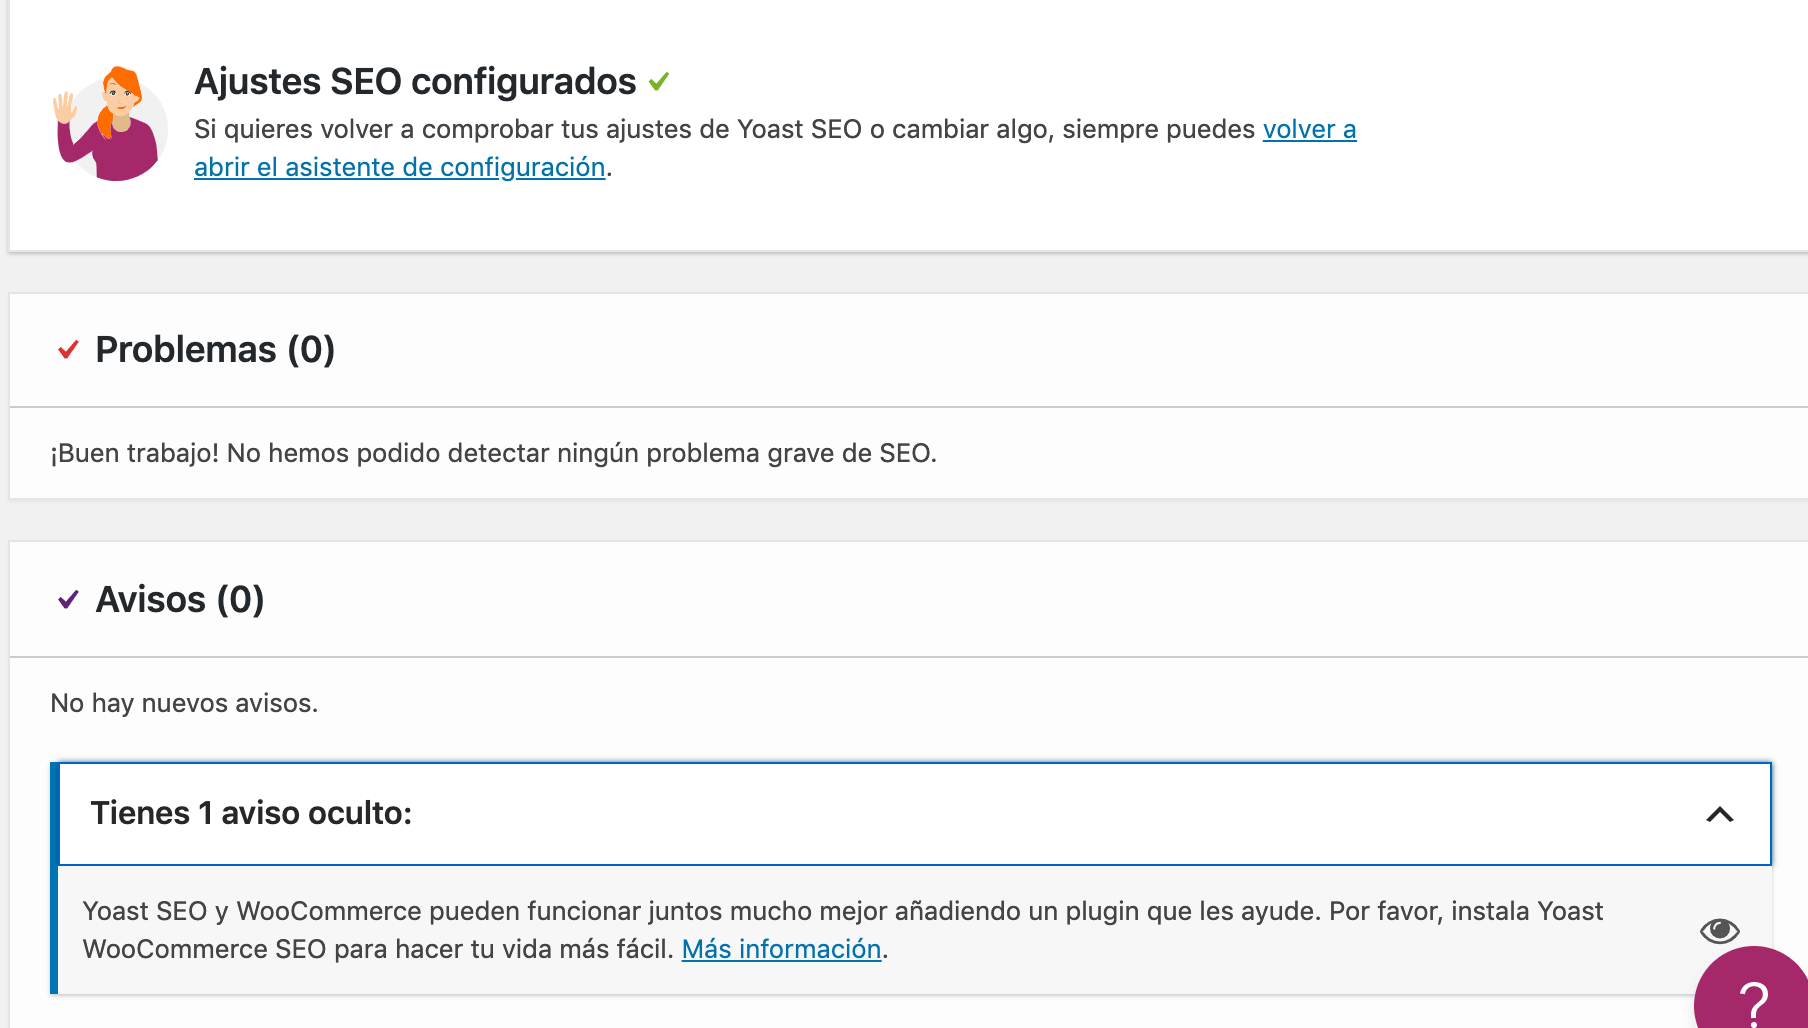Click the green checkmark beside Ajustes SEO configurados

point(659,81)
